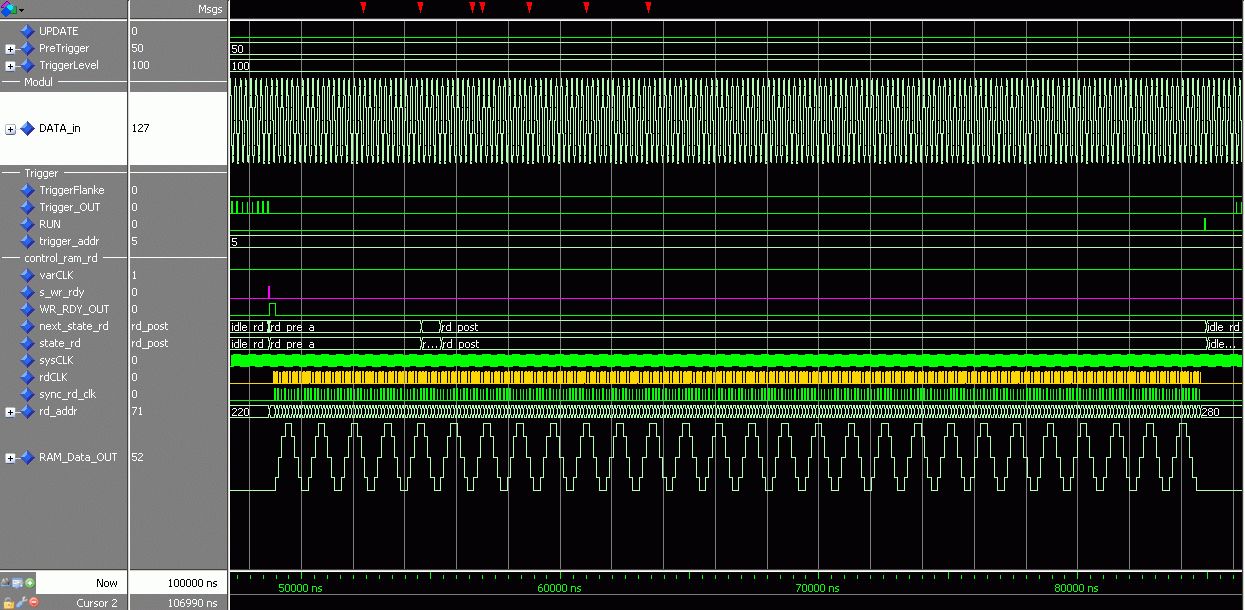Click the red remove cursor icon
This screenshot has width=1245, height=610.
pos(33,602)
